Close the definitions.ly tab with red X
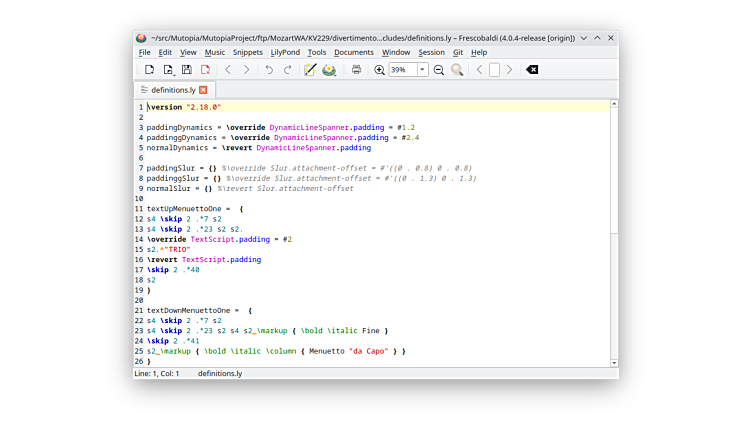Screen dimensions: 752x423 203,90
